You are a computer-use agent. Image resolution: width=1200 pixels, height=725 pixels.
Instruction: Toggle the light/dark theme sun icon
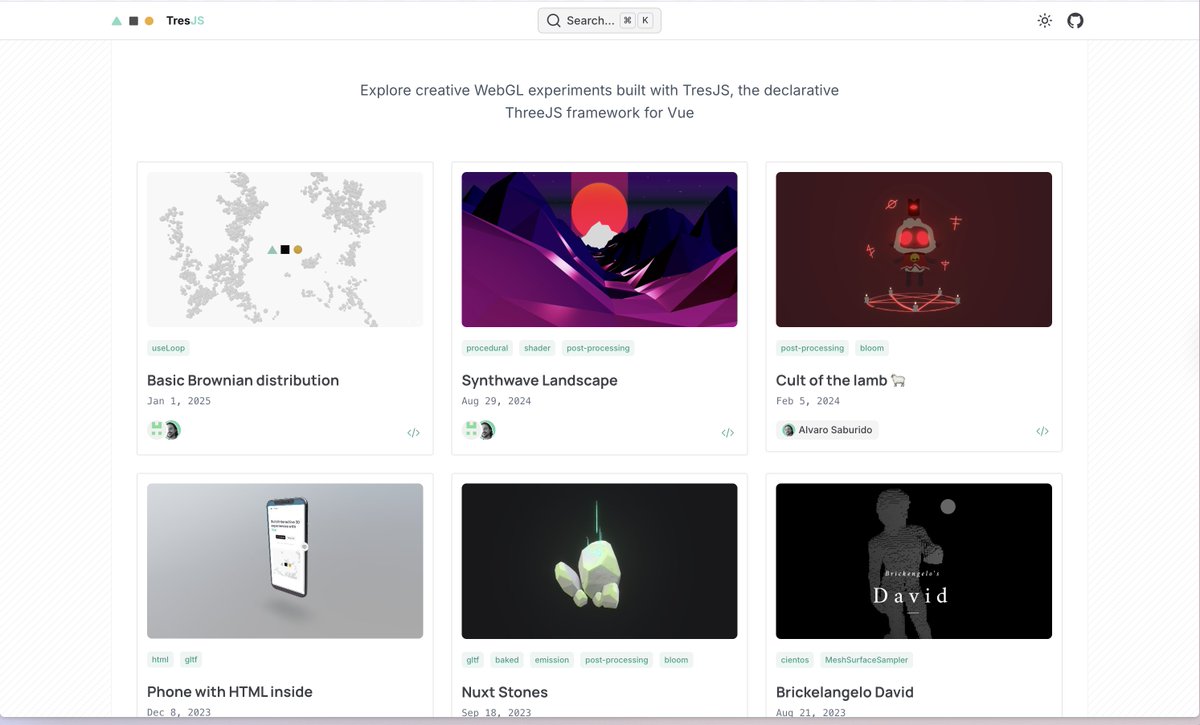tap(1045, 20)
